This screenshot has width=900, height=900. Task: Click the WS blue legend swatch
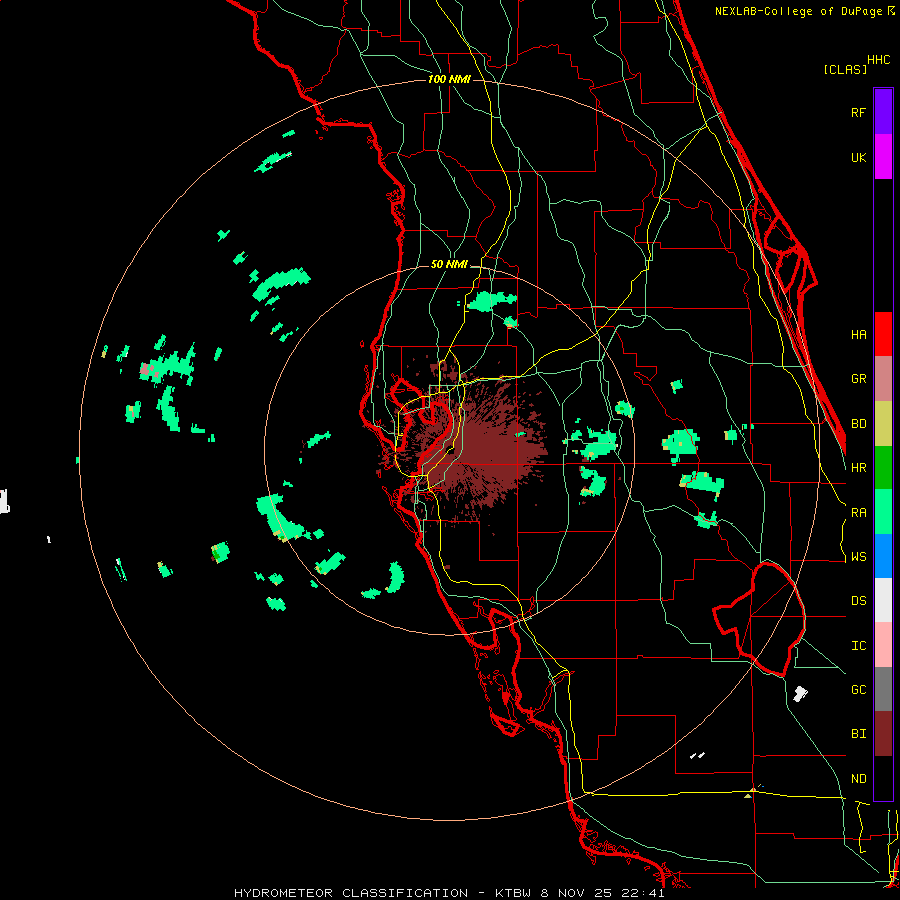click(883, 556)
